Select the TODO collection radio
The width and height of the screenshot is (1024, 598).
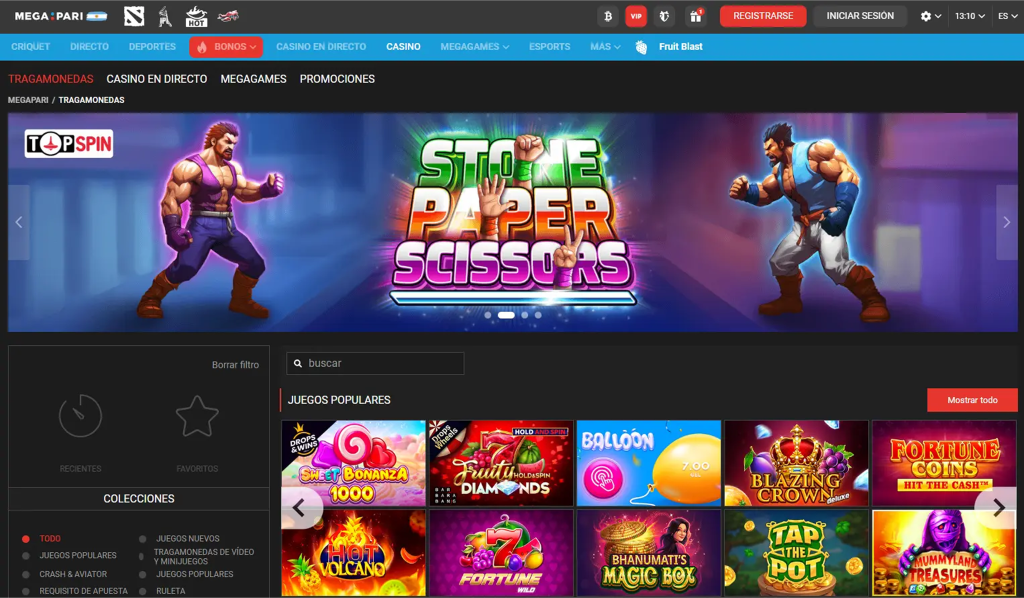[25, 539]
